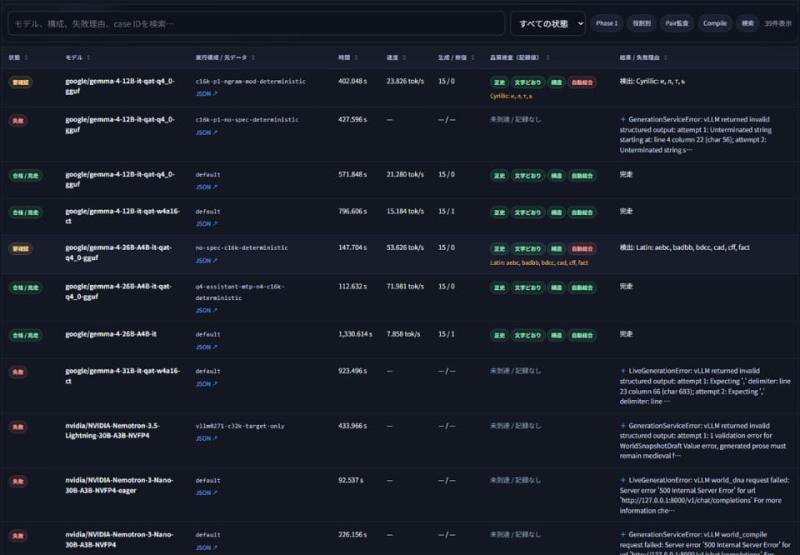Expand error details for Nemotron-3.5-Lightning row
The width and height of the screenshot is (800, 555).
tap(623, 425)
